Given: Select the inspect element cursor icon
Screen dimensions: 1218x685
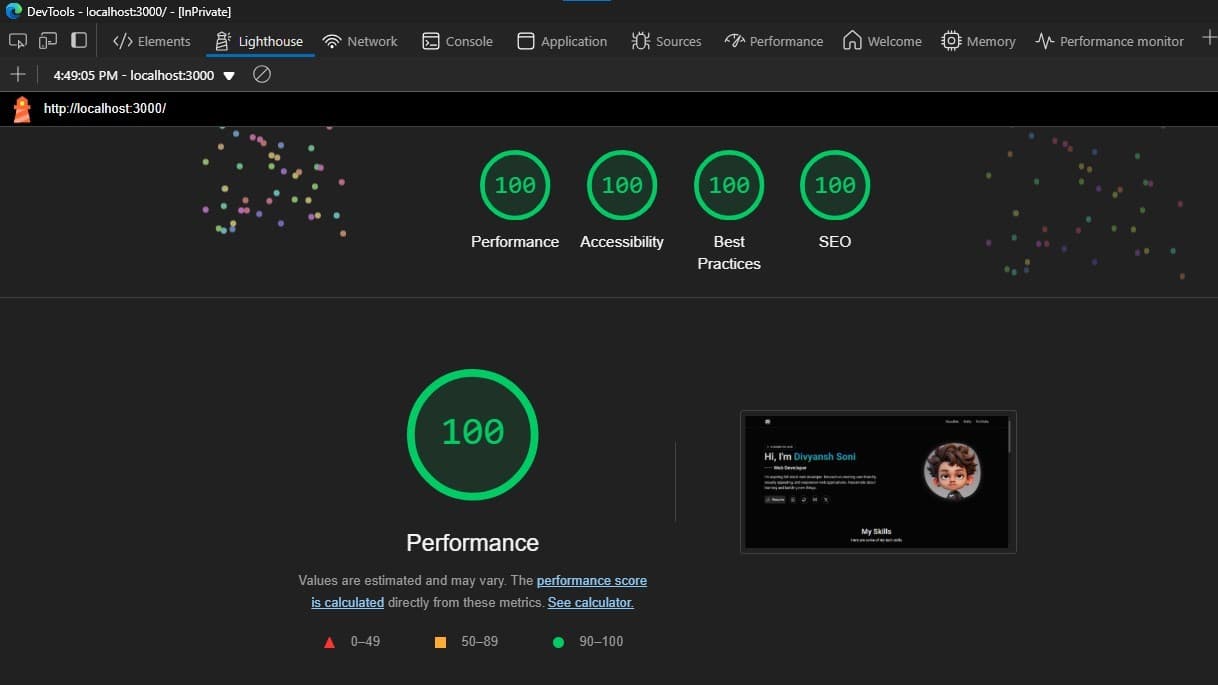Looking at the screenshot, I should pos(17,41).
